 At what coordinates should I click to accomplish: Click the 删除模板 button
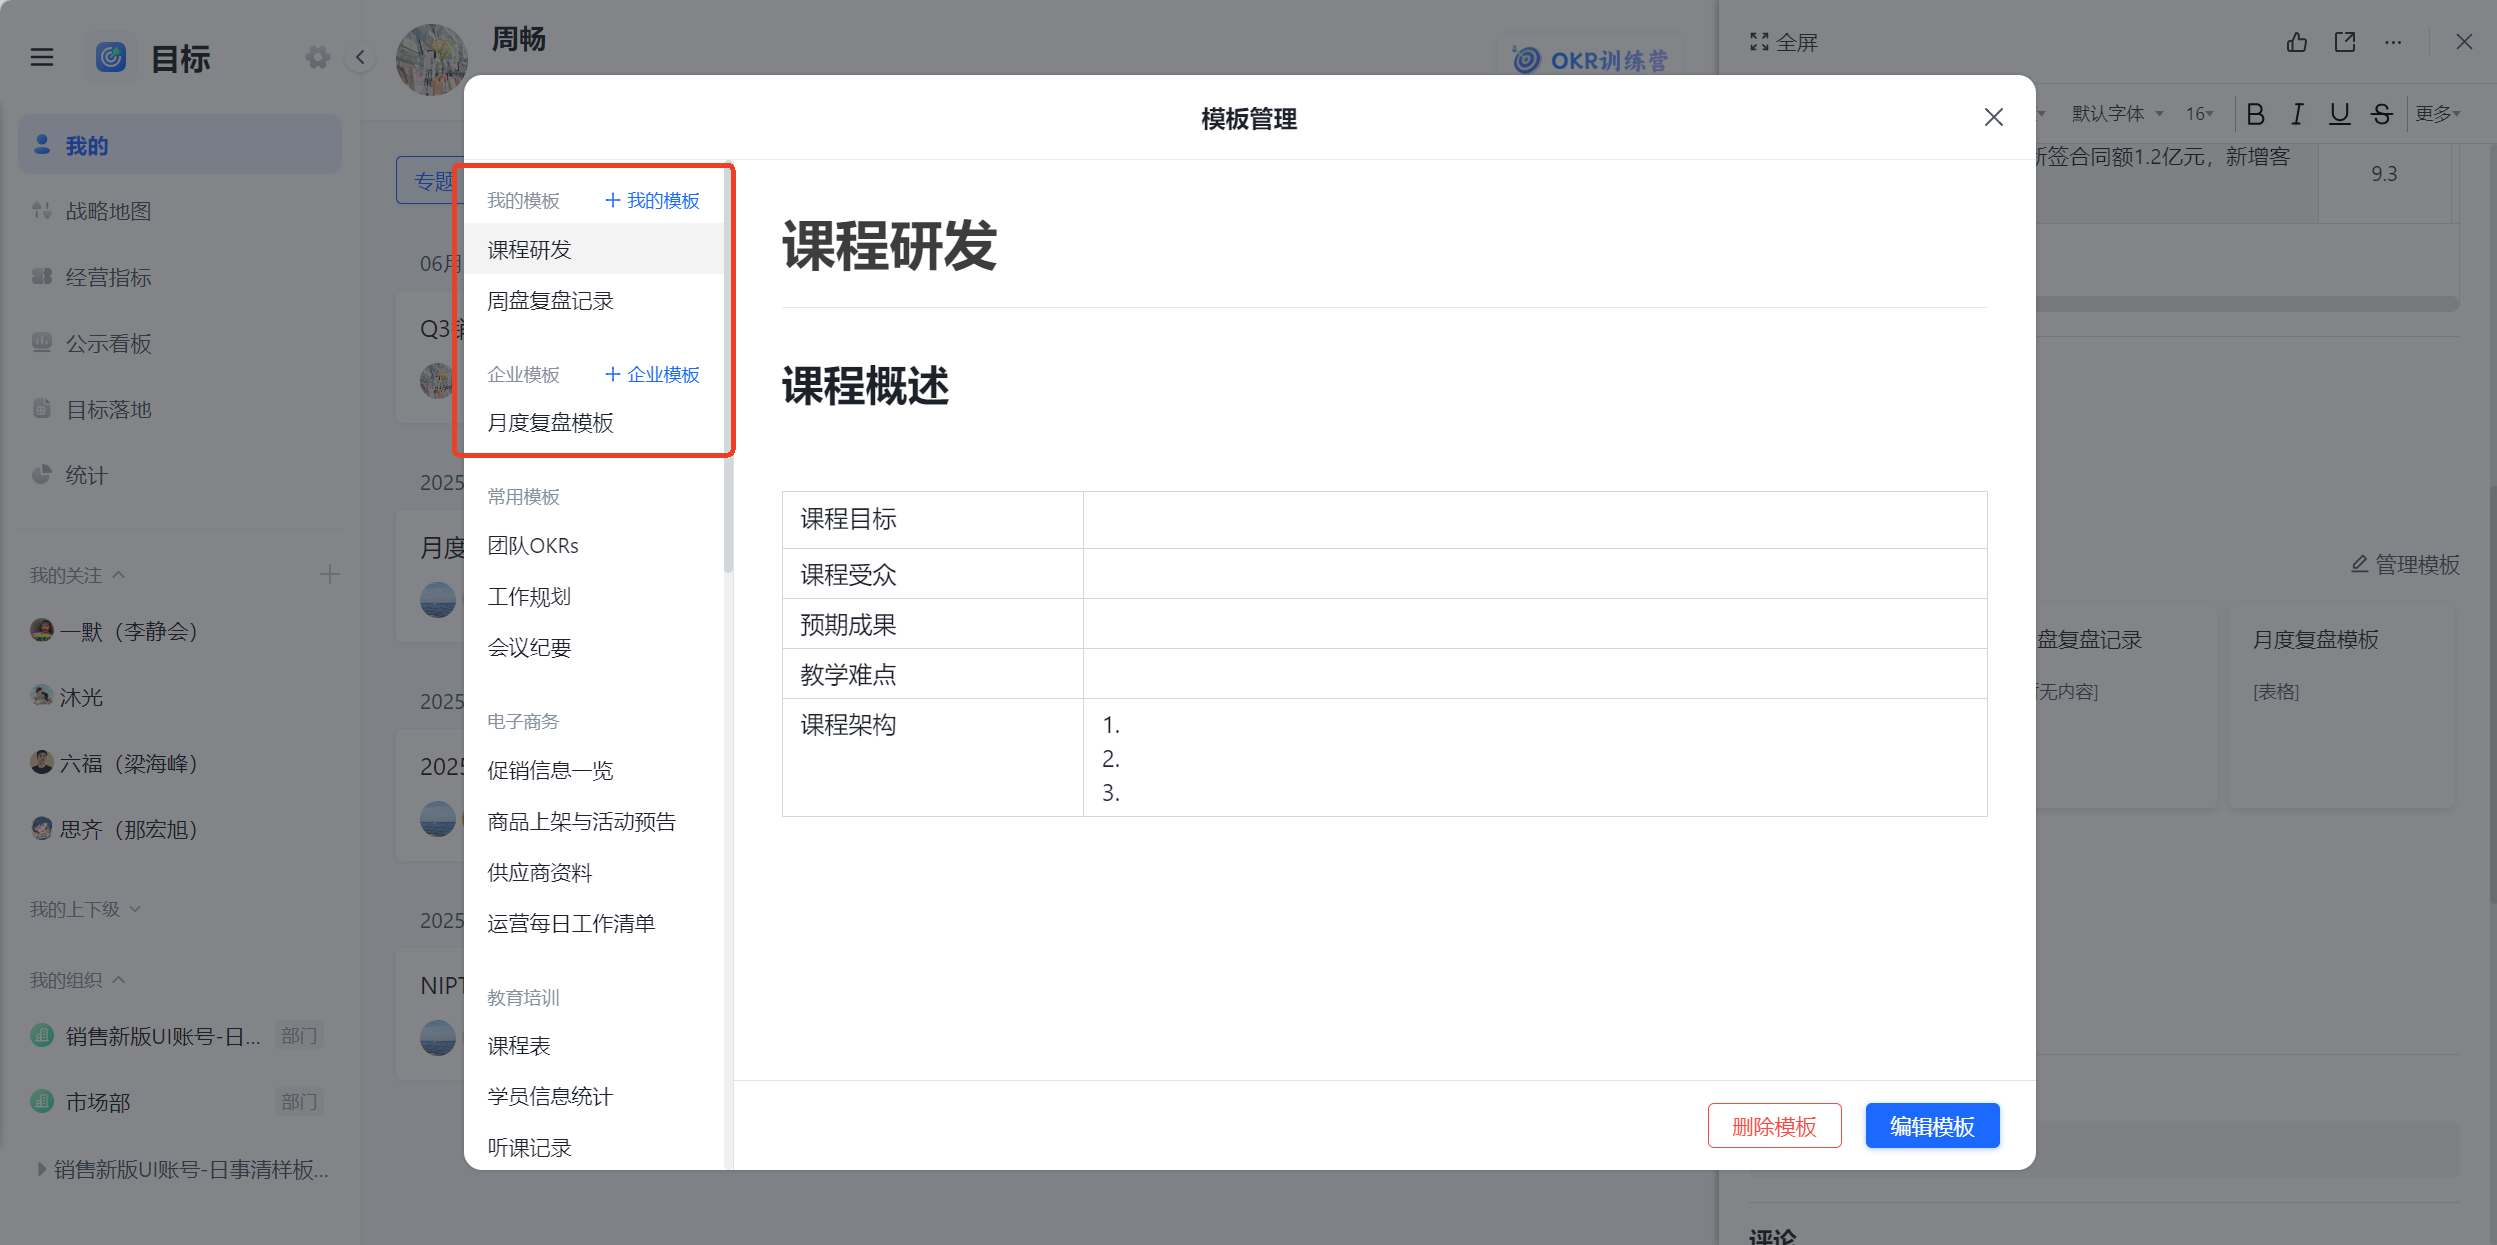pyautogui.click(x=1774, y=1126)
